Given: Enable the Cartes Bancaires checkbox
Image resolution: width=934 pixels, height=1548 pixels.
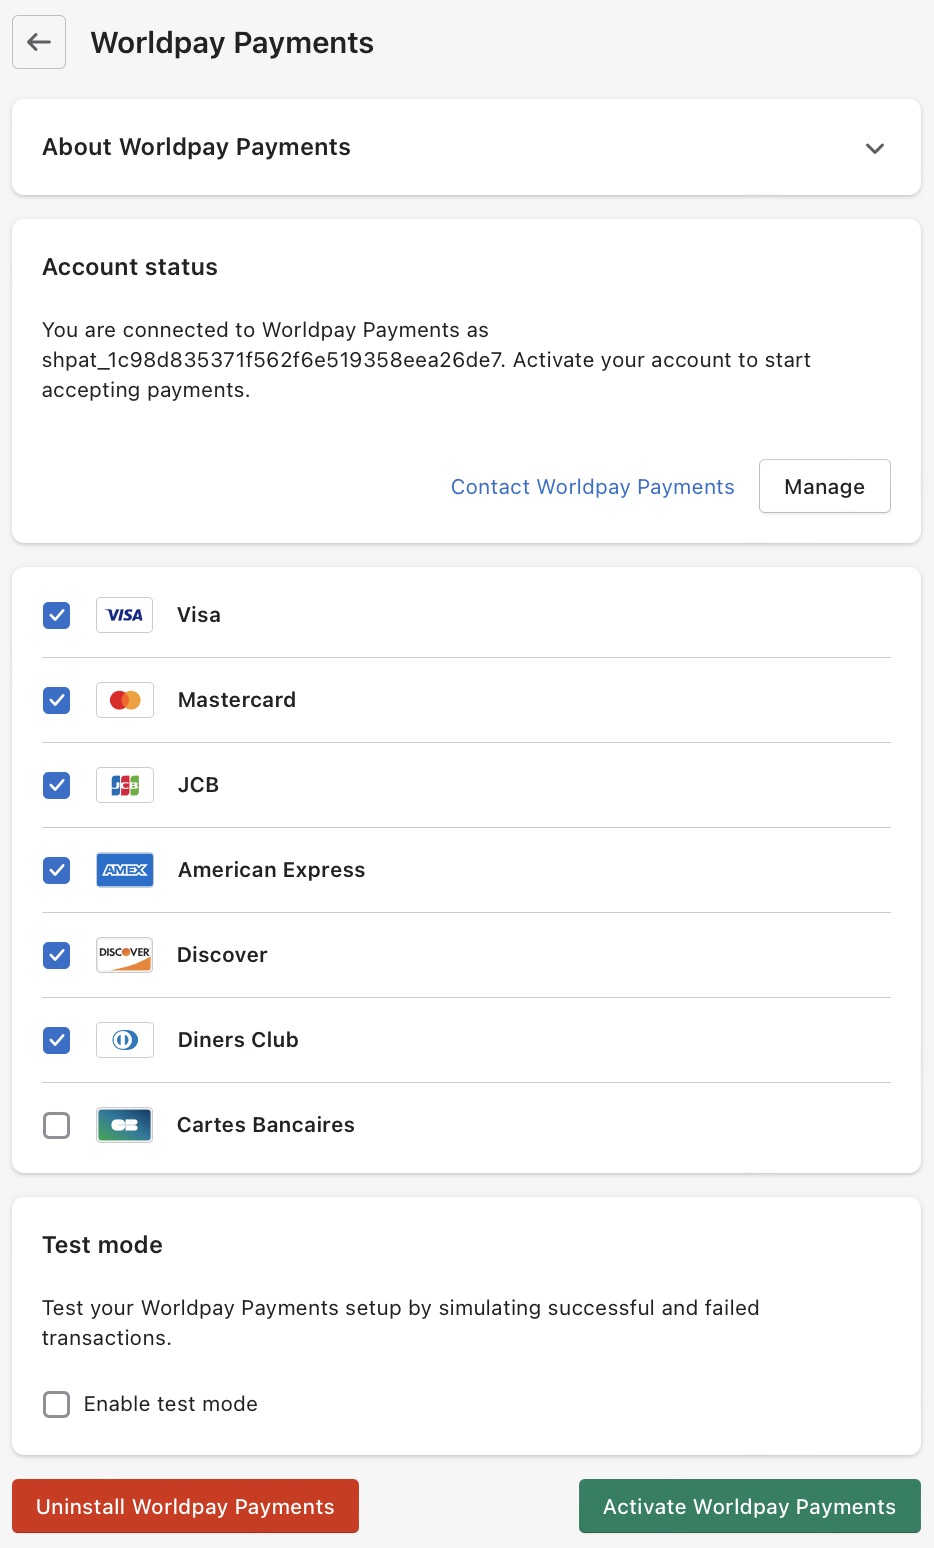Looking at the screenshot, I should pyautogui.click(x=57, y=1125).
